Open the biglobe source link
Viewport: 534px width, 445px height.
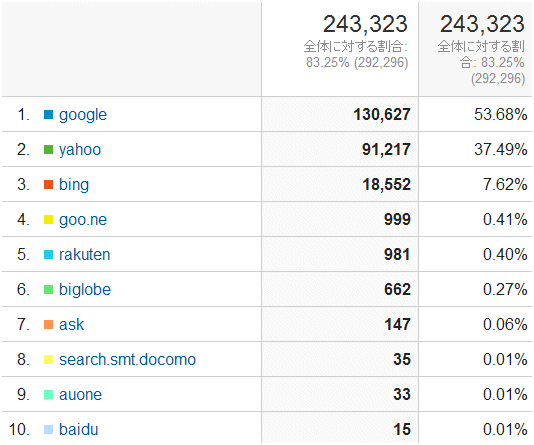point(85,290)
